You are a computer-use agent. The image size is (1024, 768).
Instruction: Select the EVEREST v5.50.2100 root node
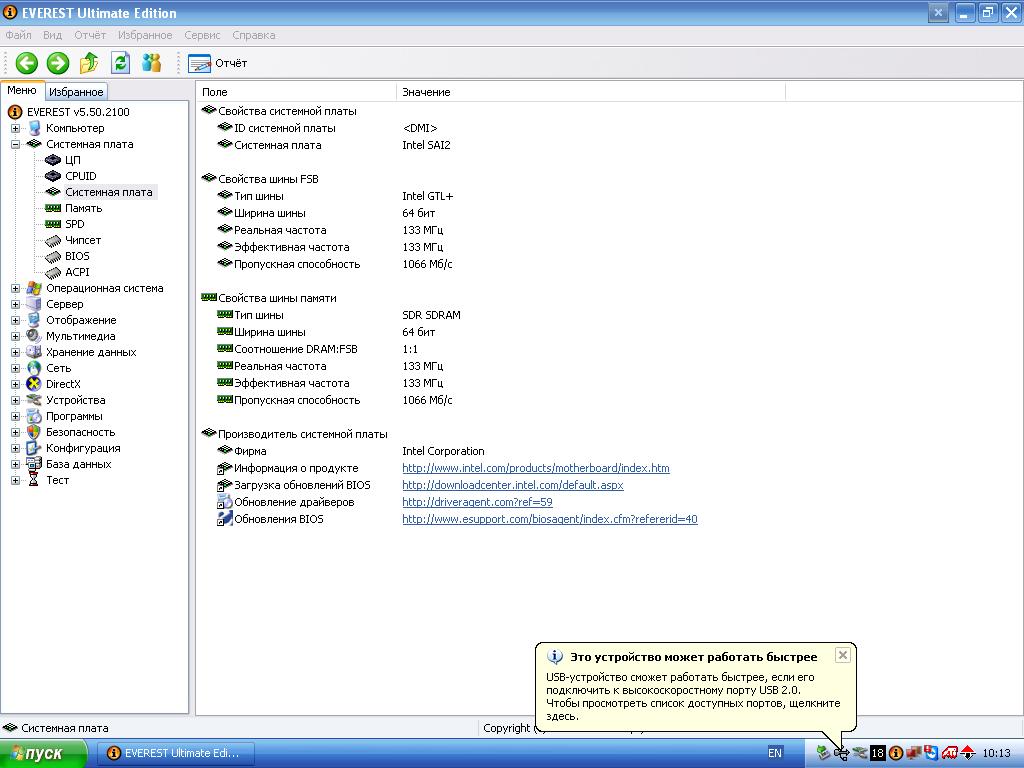coord(78,112)
